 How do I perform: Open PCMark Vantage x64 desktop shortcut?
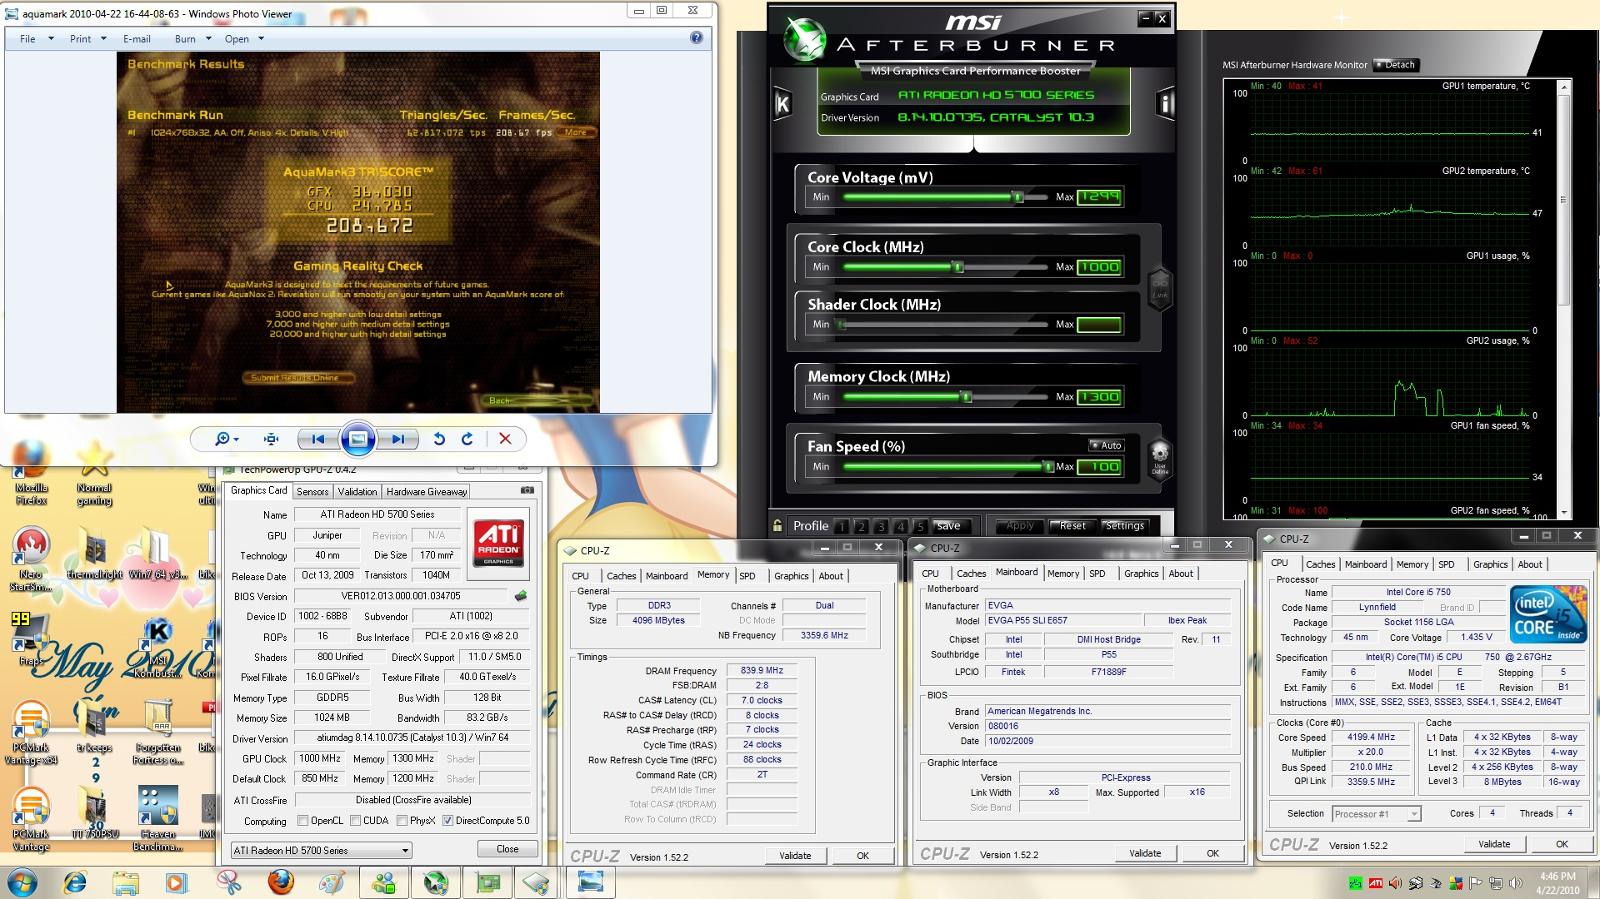(x=31, y=733)
